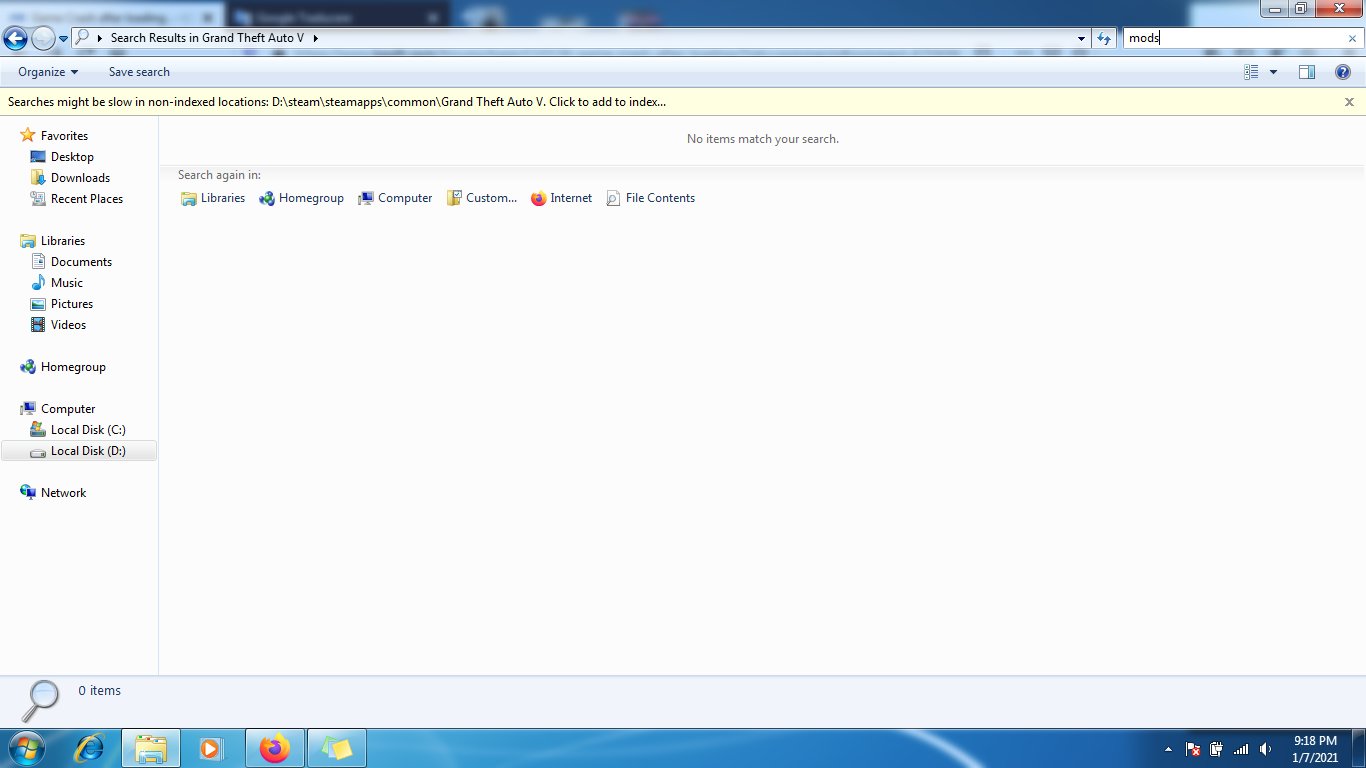Clear the 'mods' search with the X

1353,38
